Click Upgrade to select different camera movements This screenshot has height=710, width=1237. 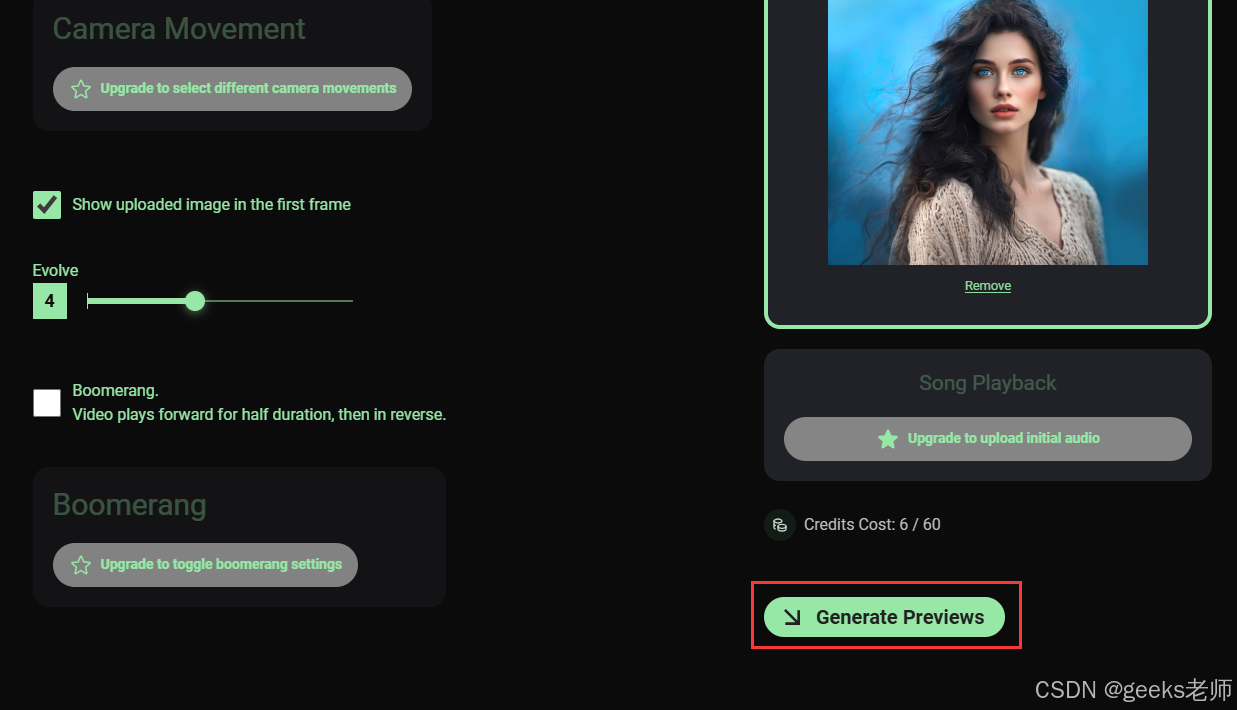click(x=232, y=89)
